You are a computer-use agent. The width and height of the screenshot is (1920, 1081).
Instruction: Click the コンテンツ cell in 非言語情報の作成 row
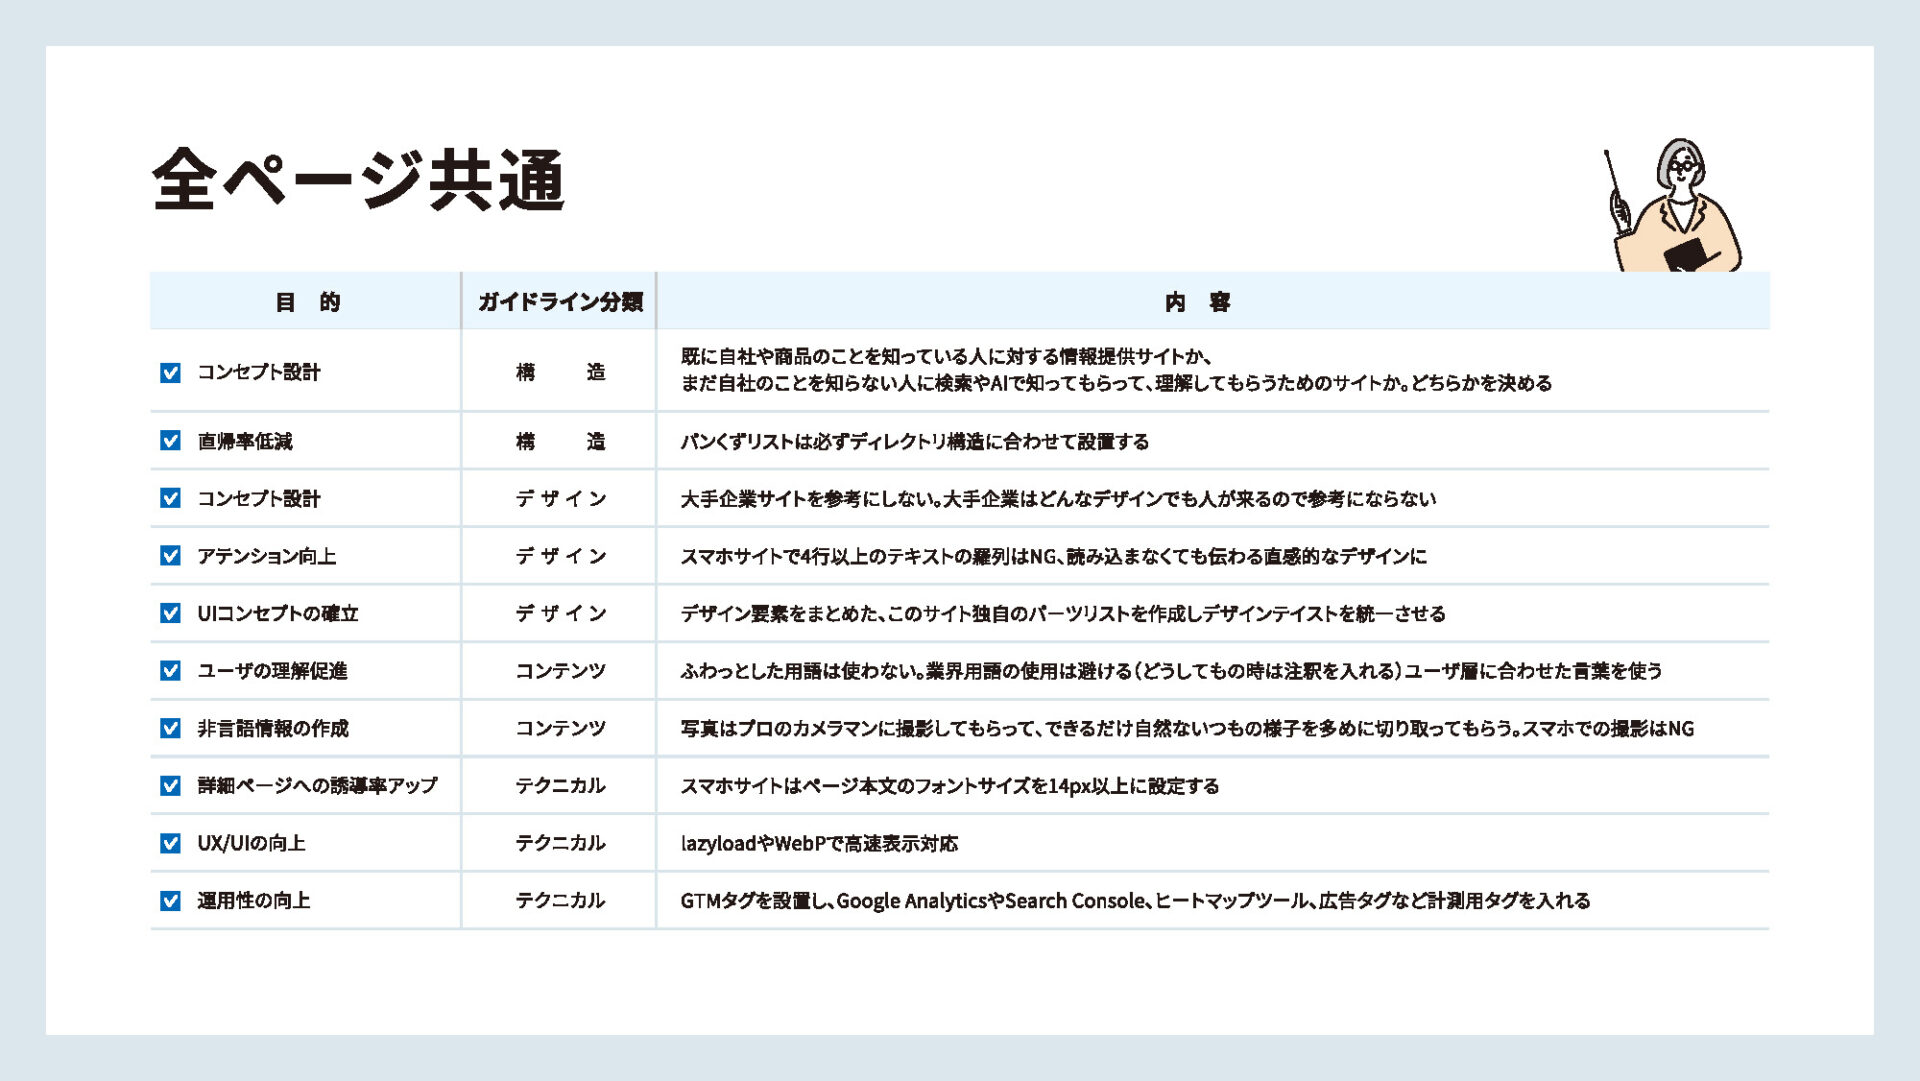(559, 729)
